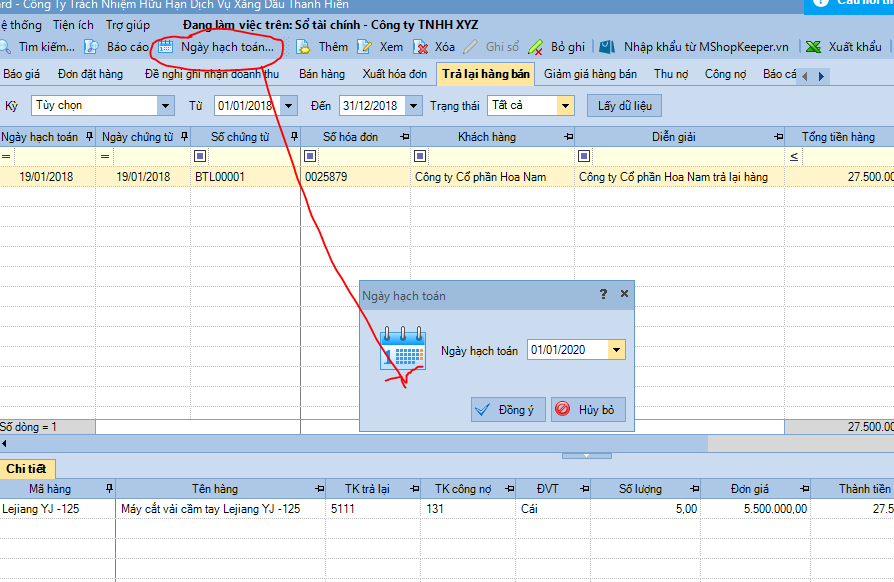The width and height of the screenshot is (894, 582).
Task: Pin the Số lượng column
Action: 694,489
